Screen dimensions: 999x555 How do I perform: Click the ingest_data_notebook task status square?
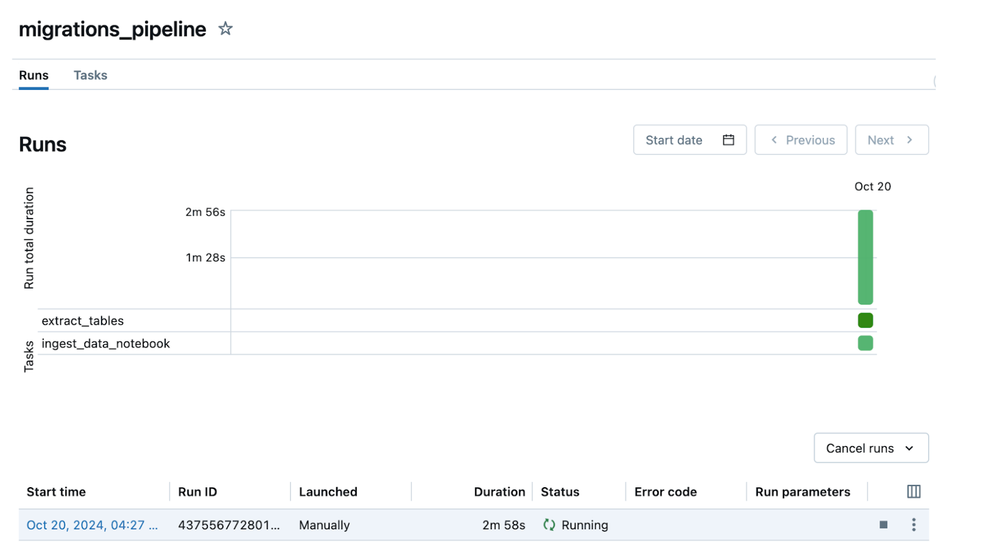(x=865, y=343)
